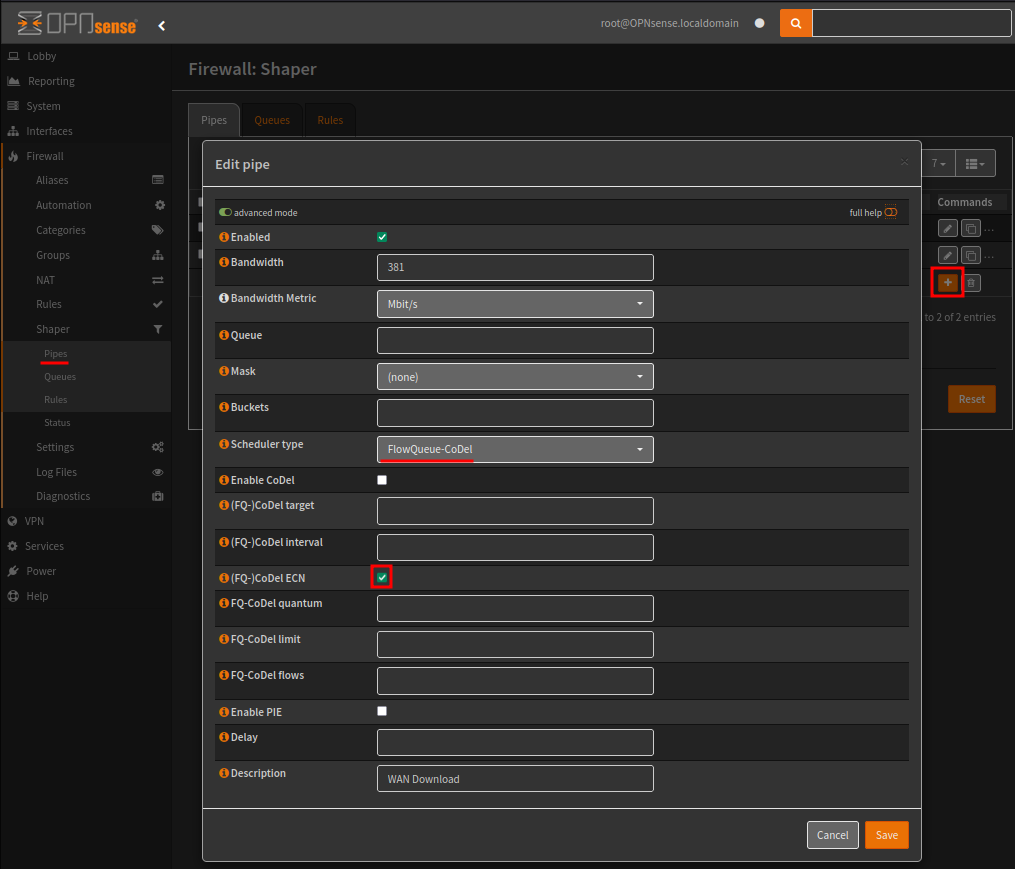
Task: Click the FQ-CoDel quantum input field
Action: click(515, 609)
